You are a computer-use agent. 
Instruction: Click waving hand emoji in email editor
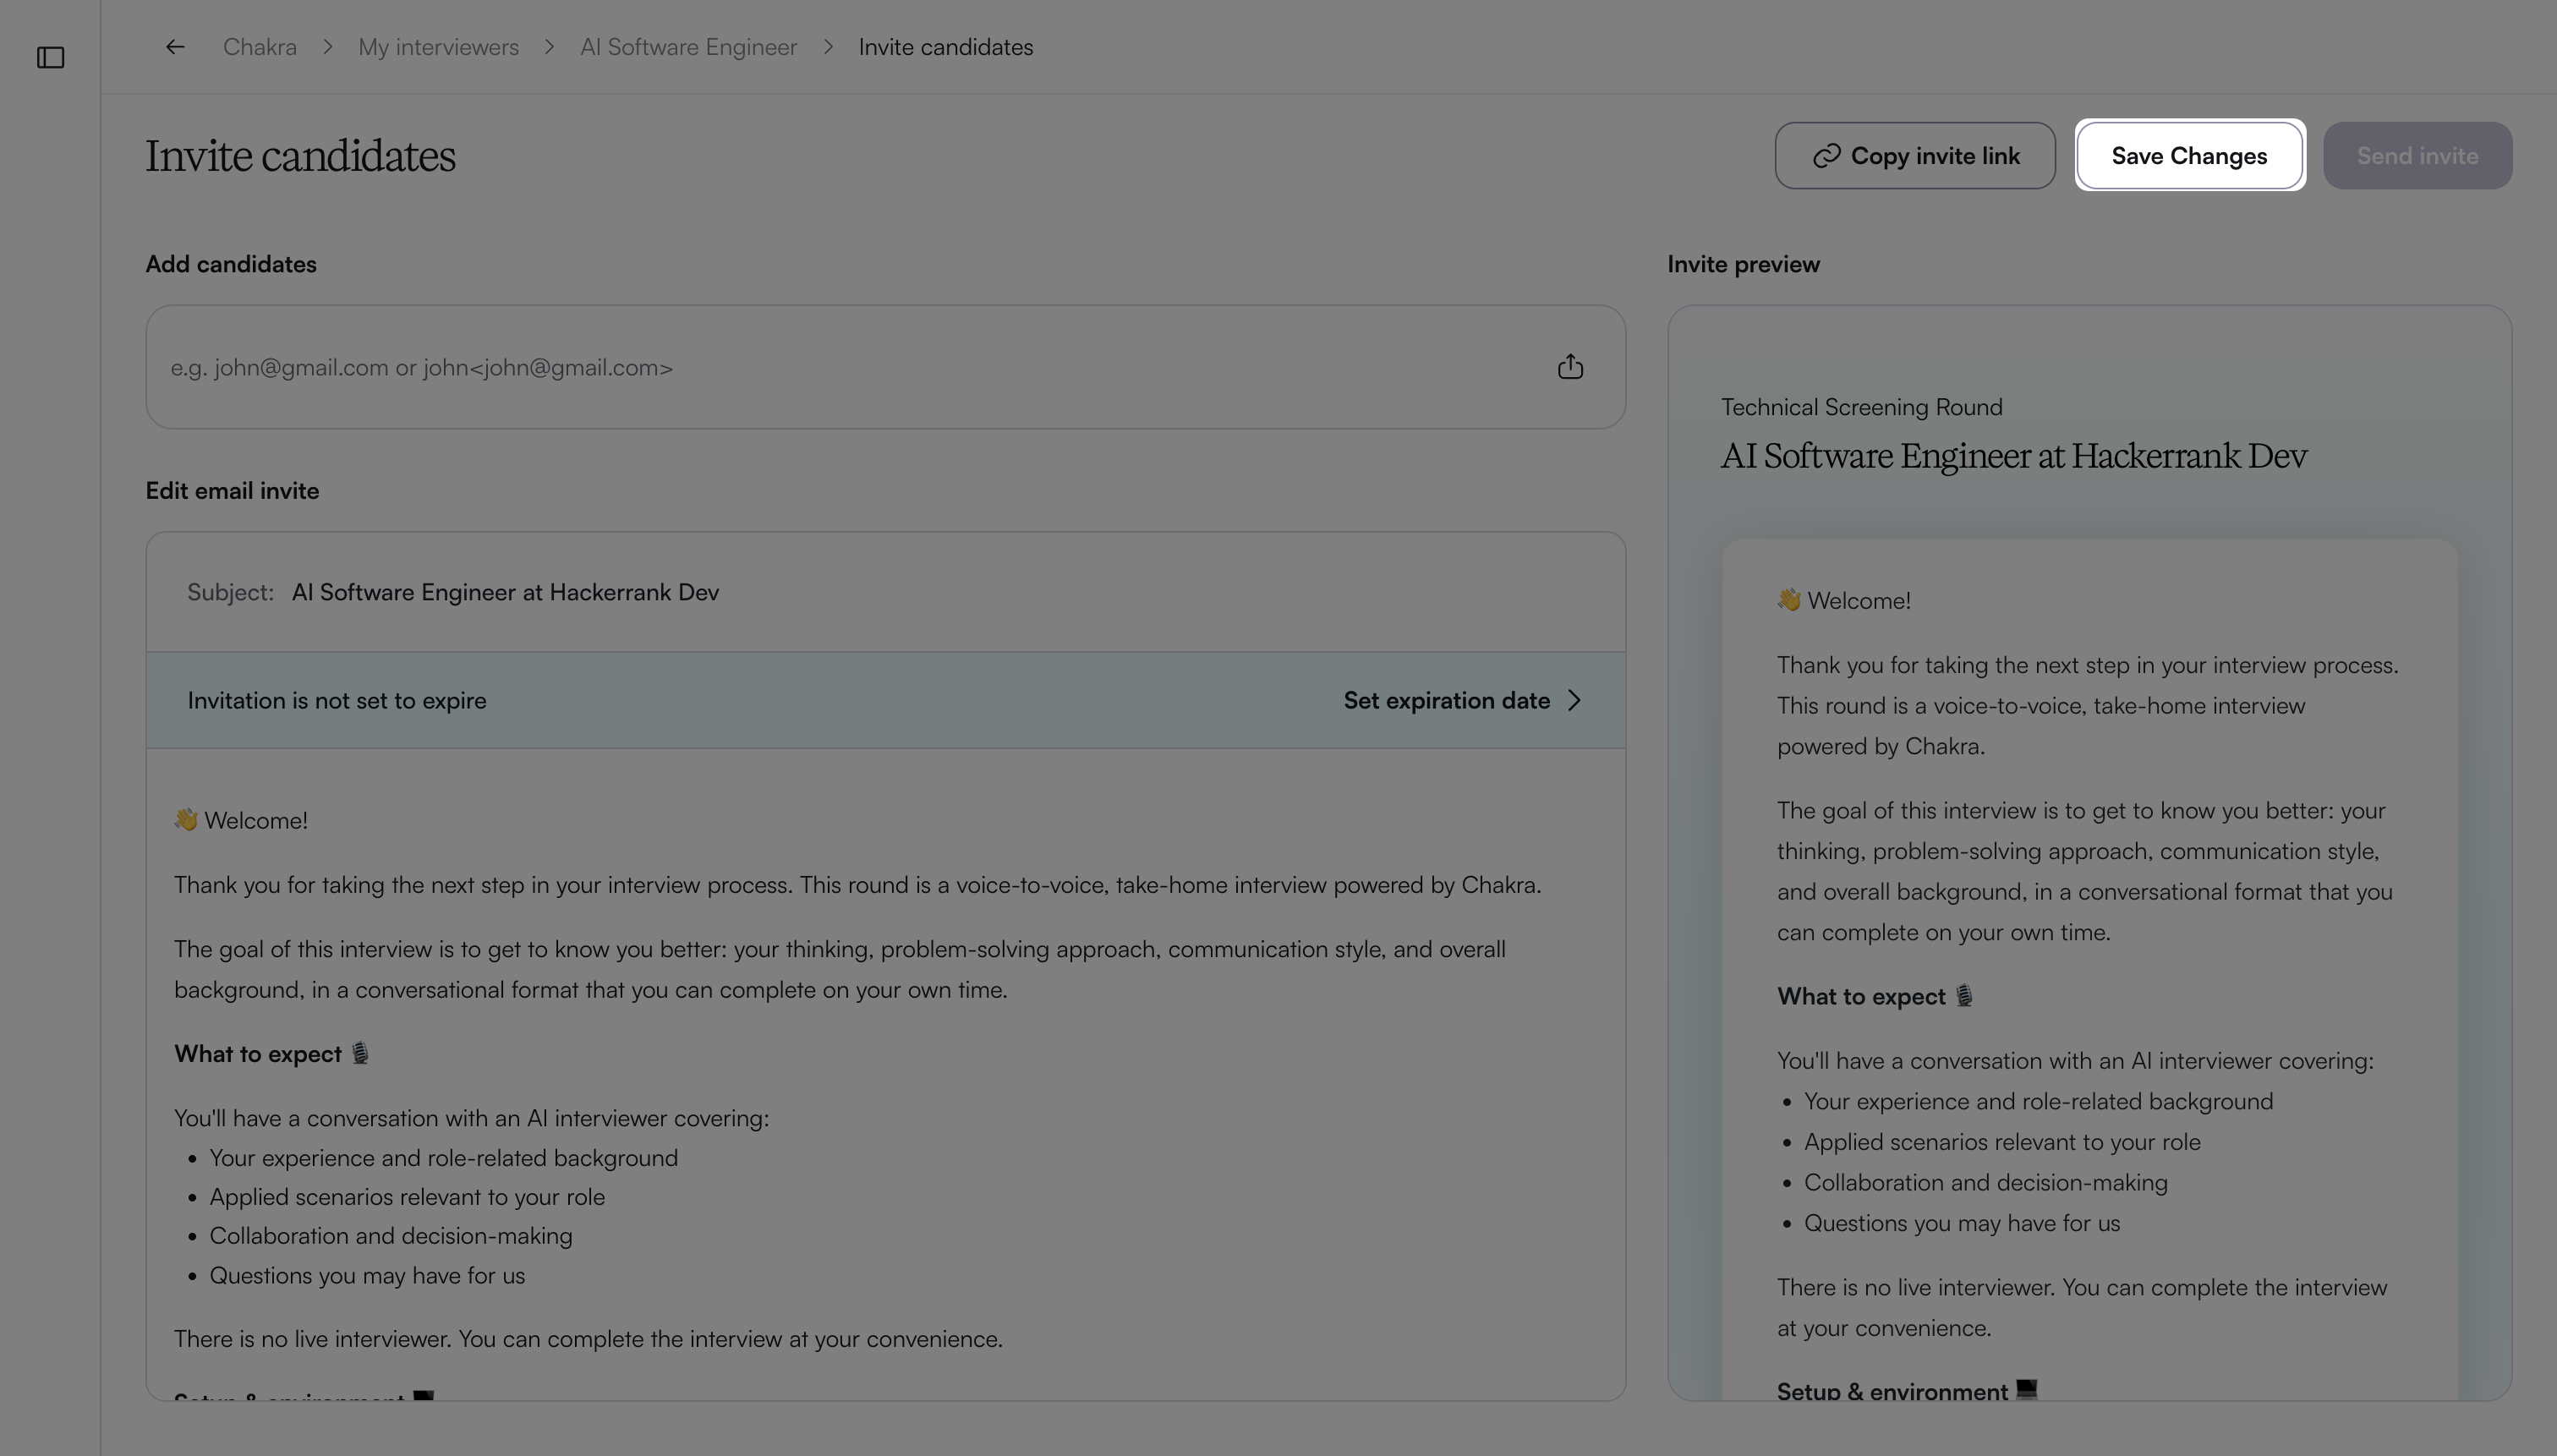click(186, 820)
